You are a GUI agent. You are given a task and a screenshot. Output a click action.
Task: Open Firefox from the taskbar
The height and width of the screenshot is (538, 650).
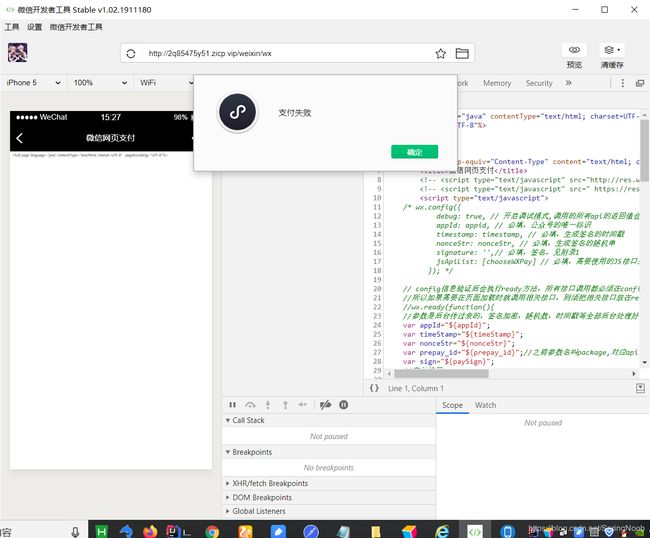tap(150, 531)
